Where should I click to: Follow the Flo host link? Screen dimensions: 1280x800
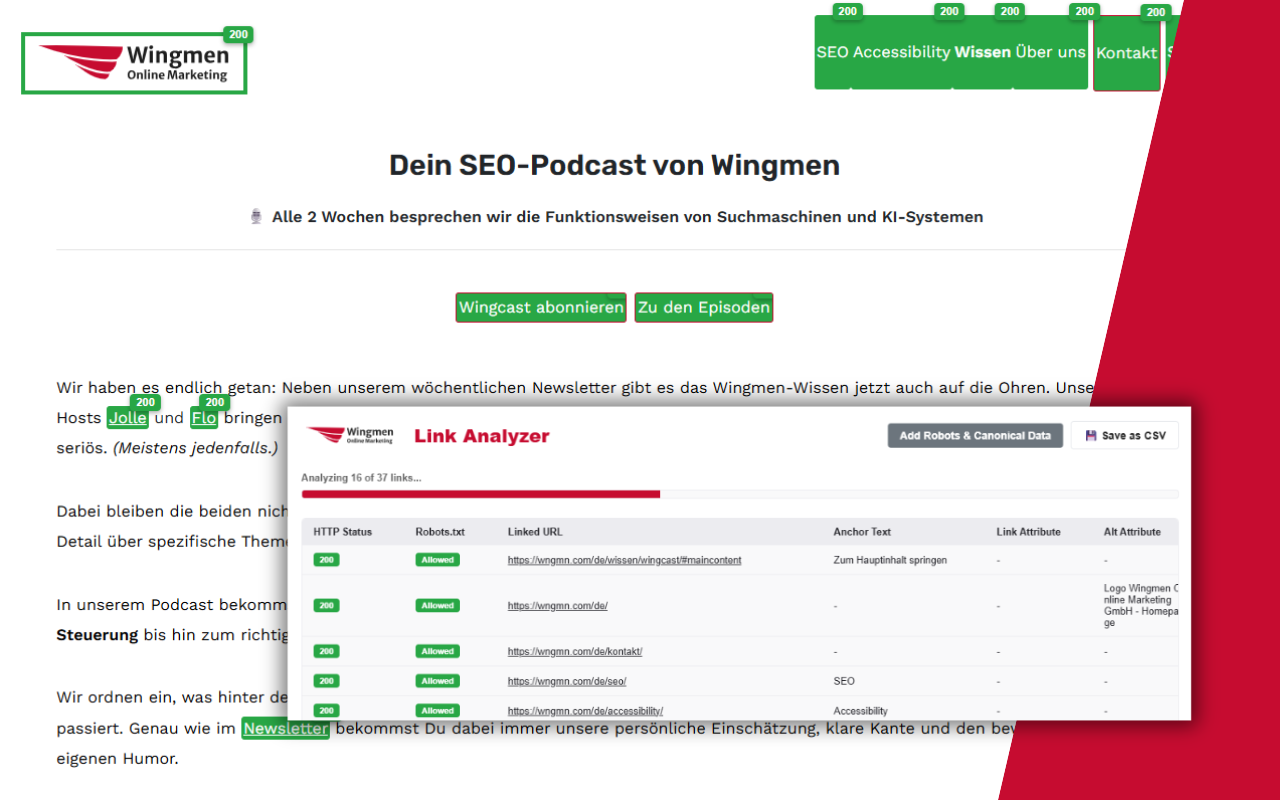[203, 418]
